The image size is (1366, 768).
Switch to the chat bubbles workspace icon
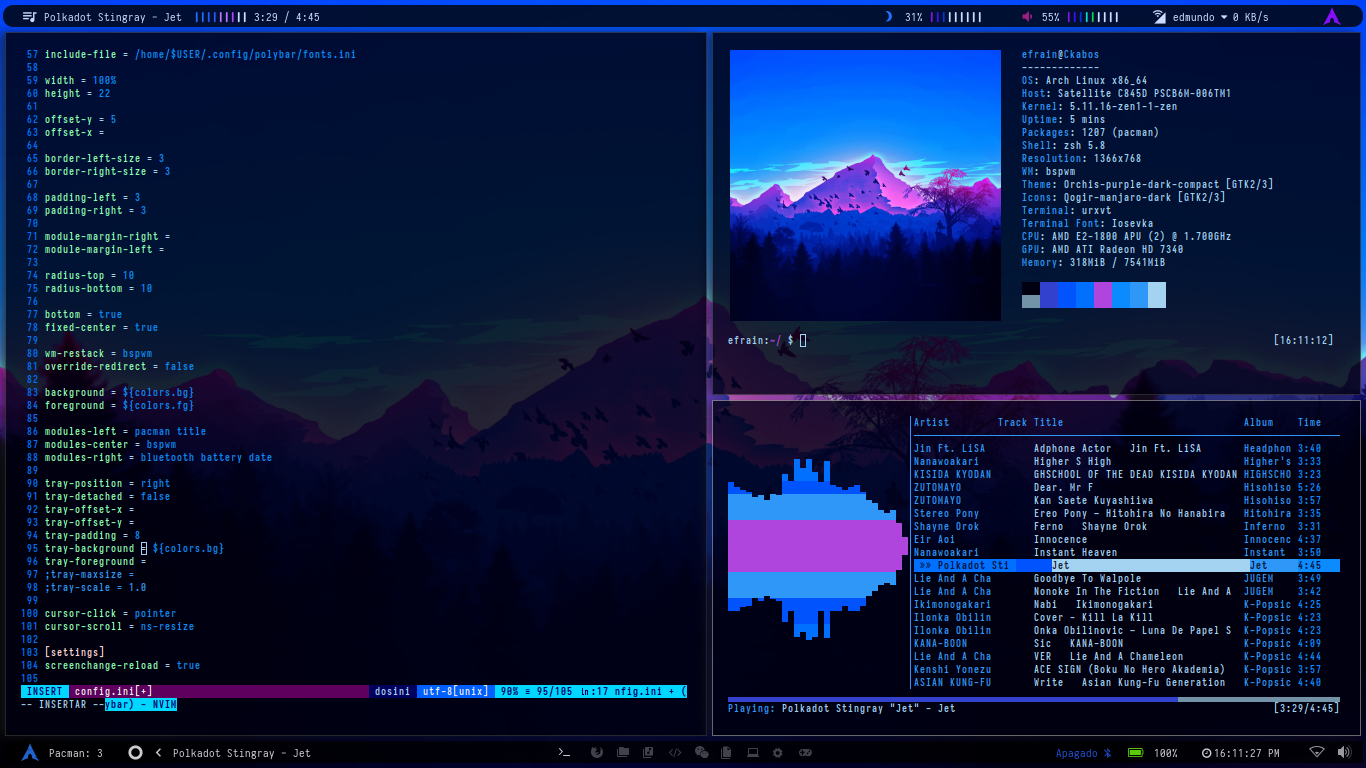click(x=701, y=752)
